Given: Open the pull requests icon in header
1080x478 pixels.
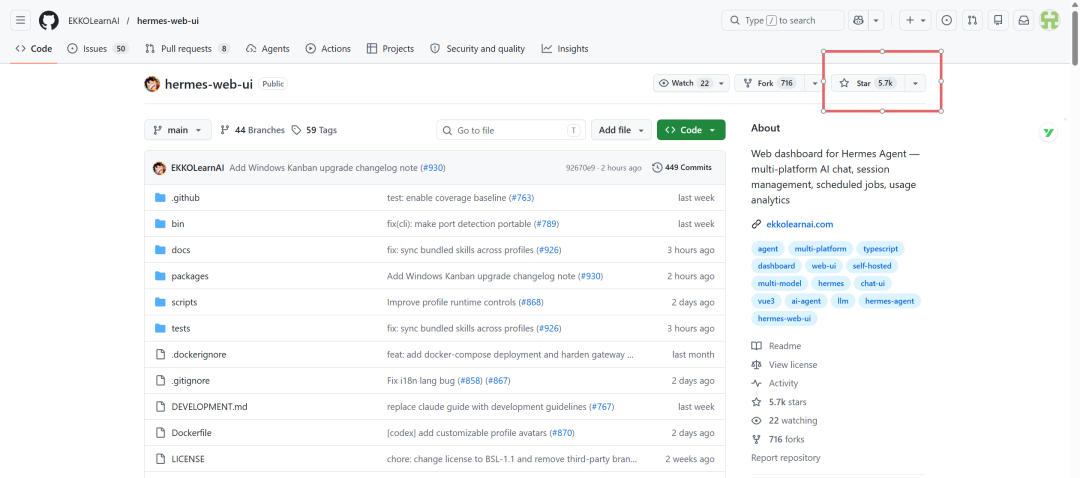Looking at the screenshot, I should (x=972, y=21).
